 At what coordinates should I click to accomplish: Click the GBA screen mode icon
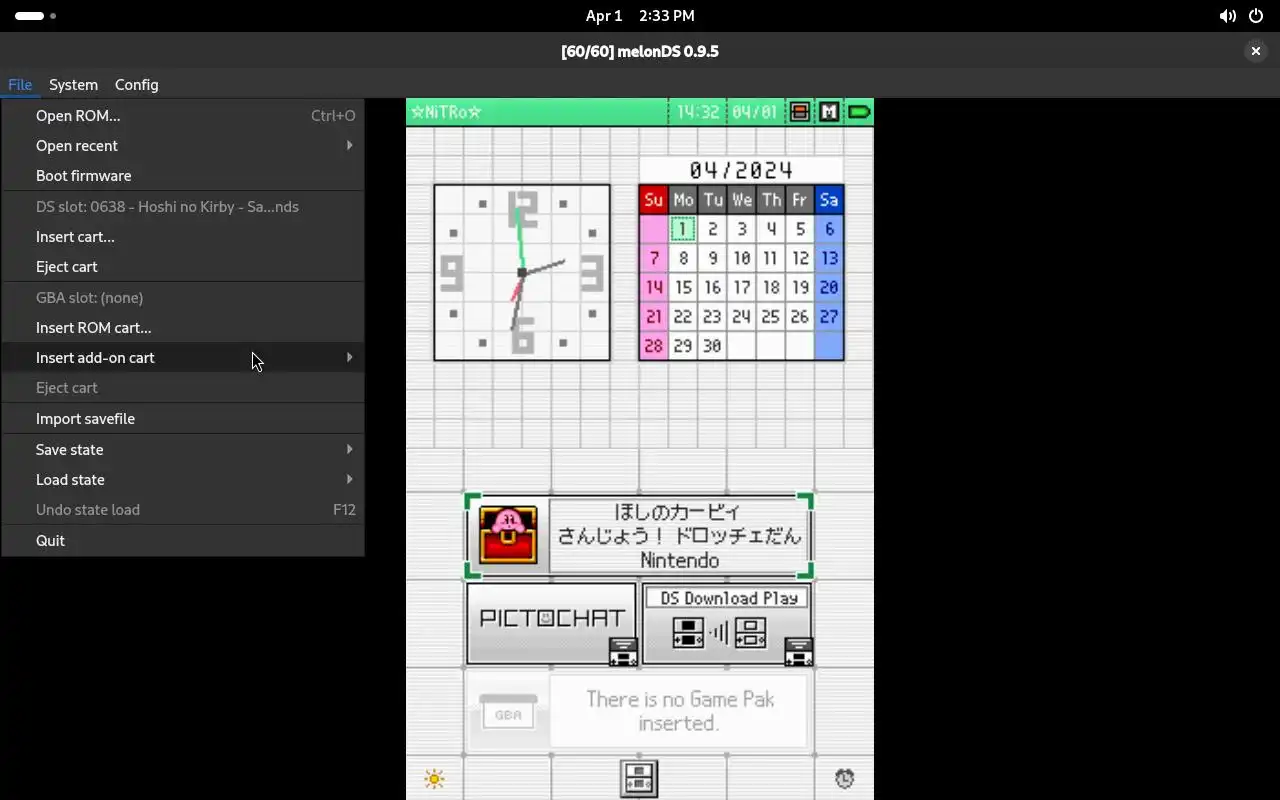(x=799, y=112)
